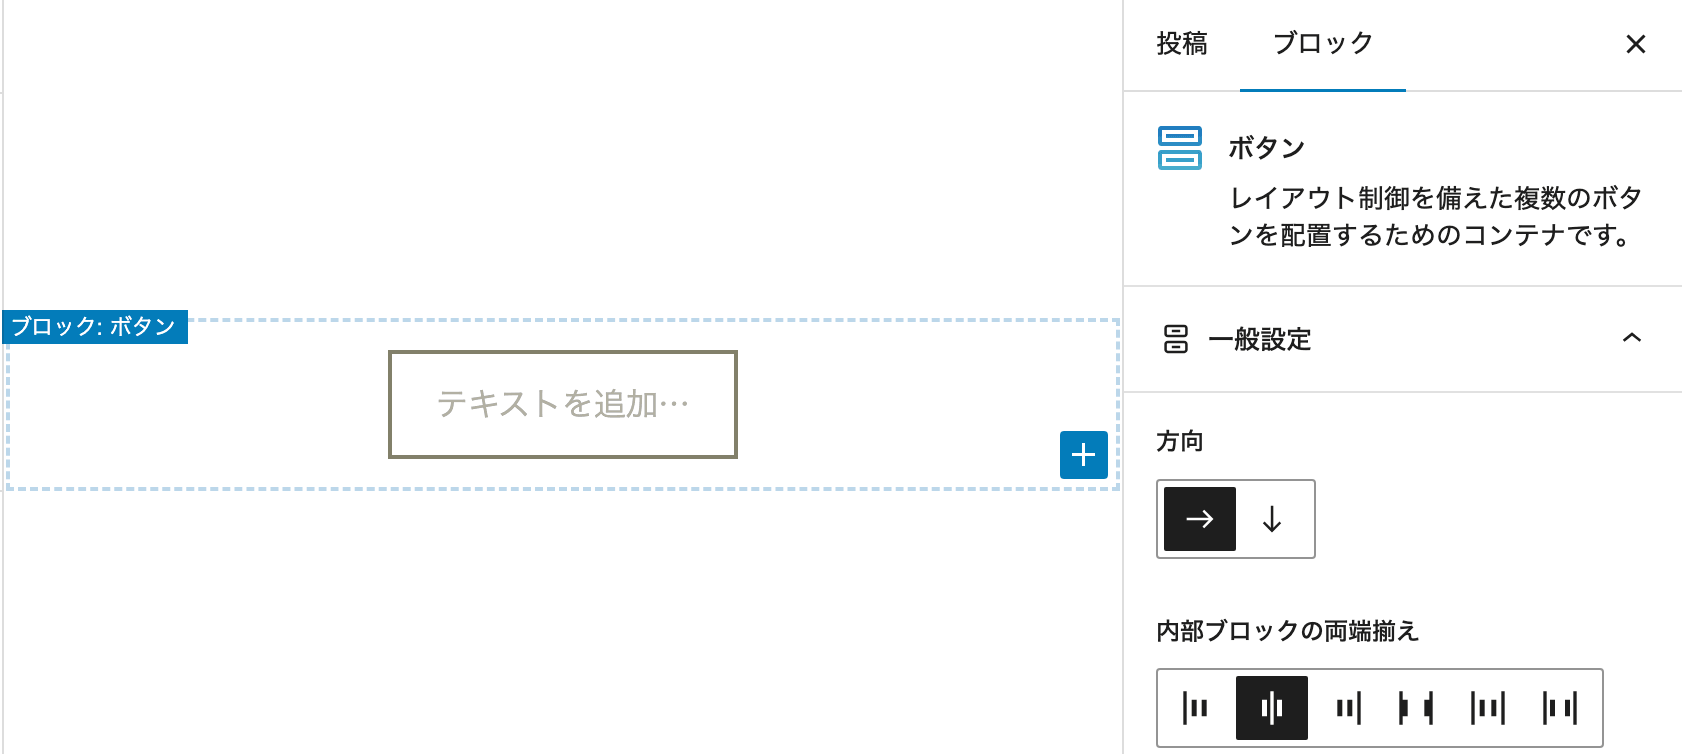Click the fifth justification option icon
The width and height of the screenshot is (1682, 754).
tap(1488, 708)
